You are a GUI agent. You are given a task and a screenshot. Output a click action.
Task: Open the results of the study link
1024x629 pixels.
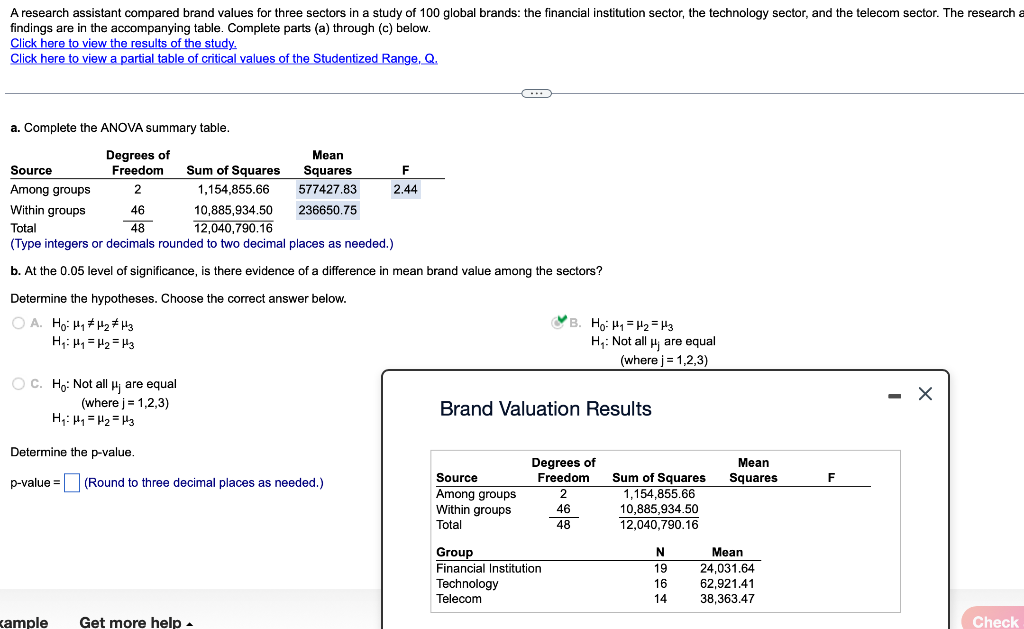coord(123,42)
